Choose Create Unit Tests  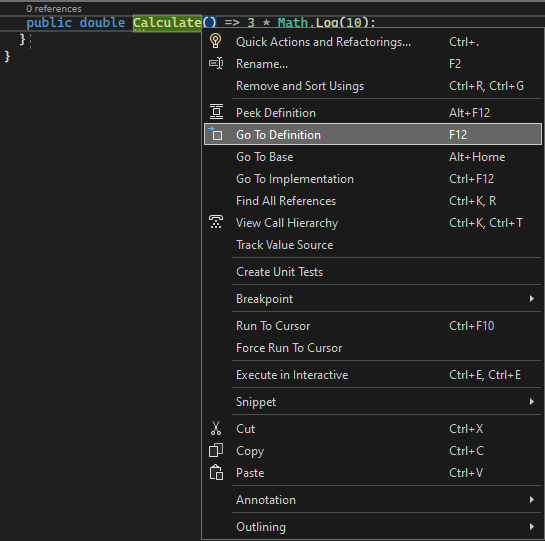click(x=373, y=272)
